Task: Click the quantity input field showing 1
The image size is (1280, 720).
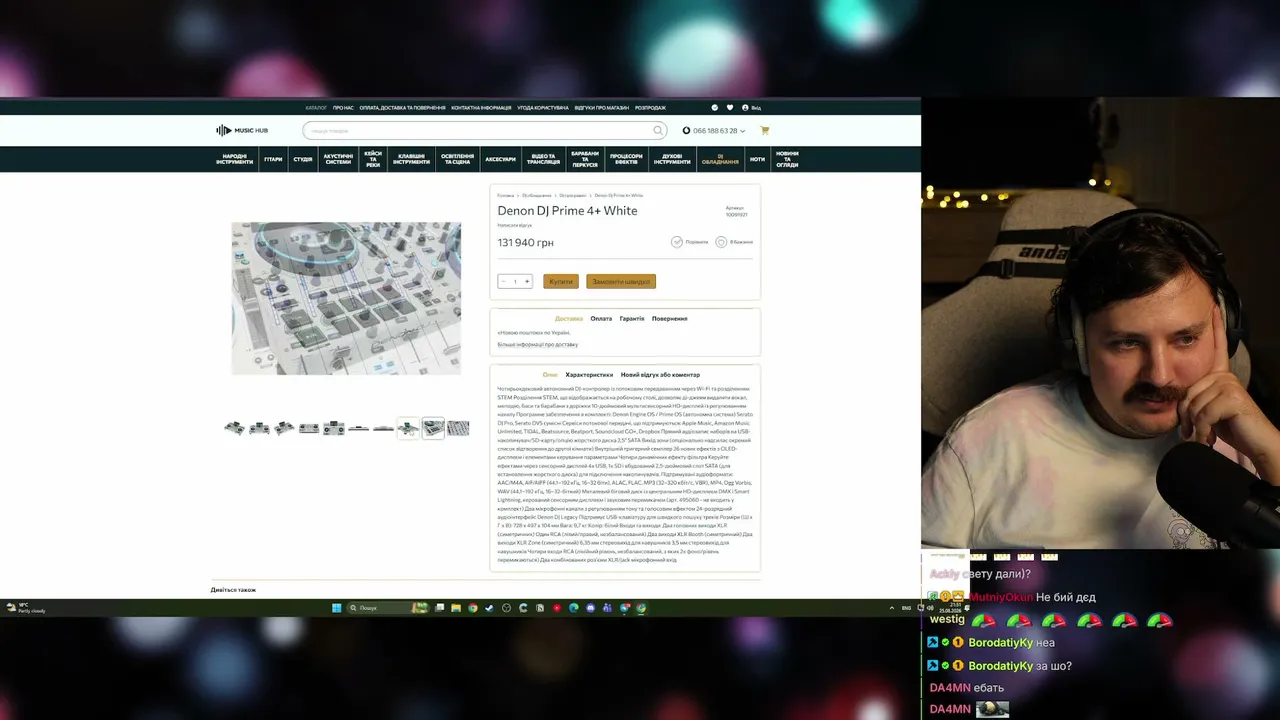Action: pos(515,281)
